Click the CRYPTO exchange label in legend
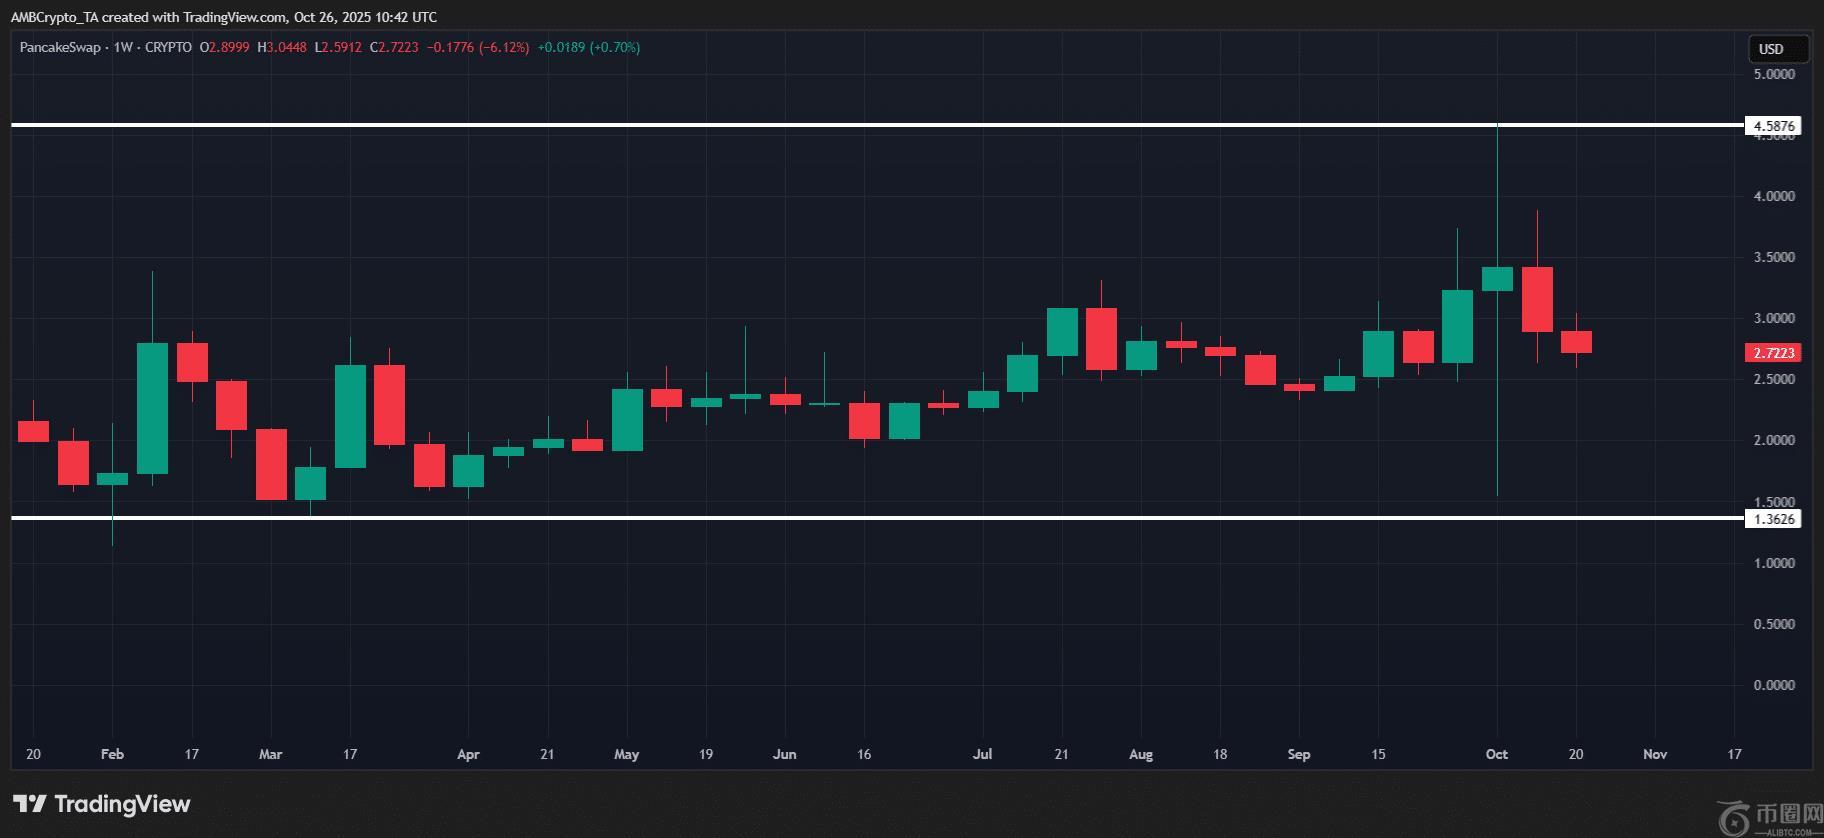1824x838 pixels. 168,47
